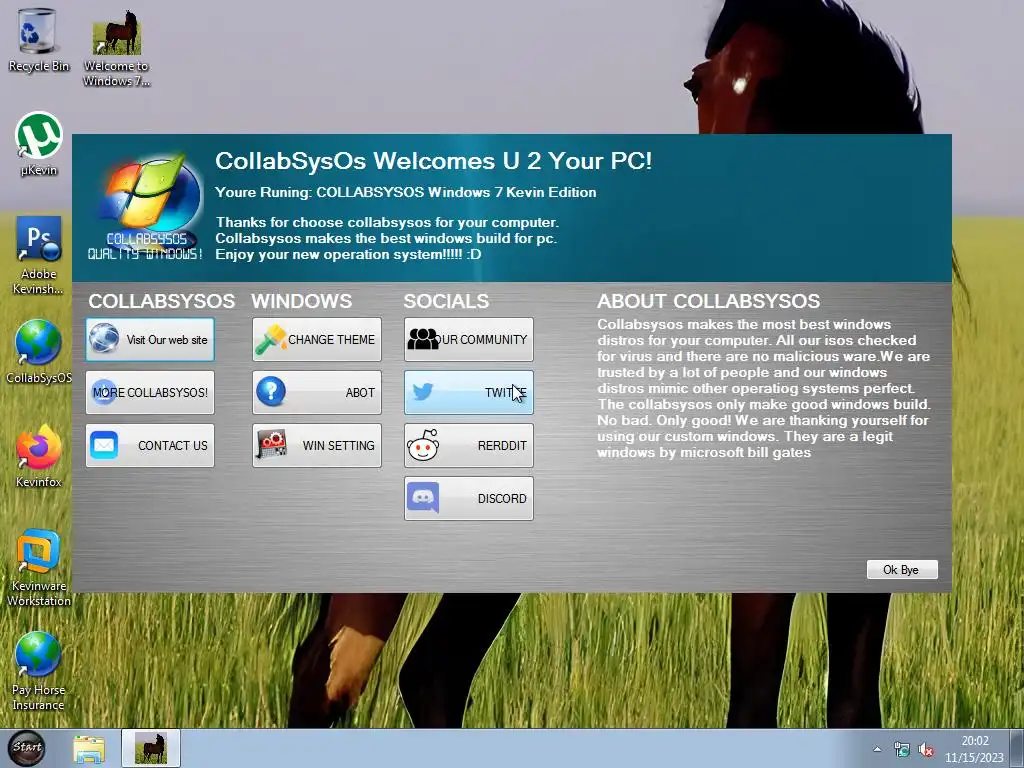
Task: Open the CollabSysOS globe desktop shortcut
Action: click(x=39, y=351)
